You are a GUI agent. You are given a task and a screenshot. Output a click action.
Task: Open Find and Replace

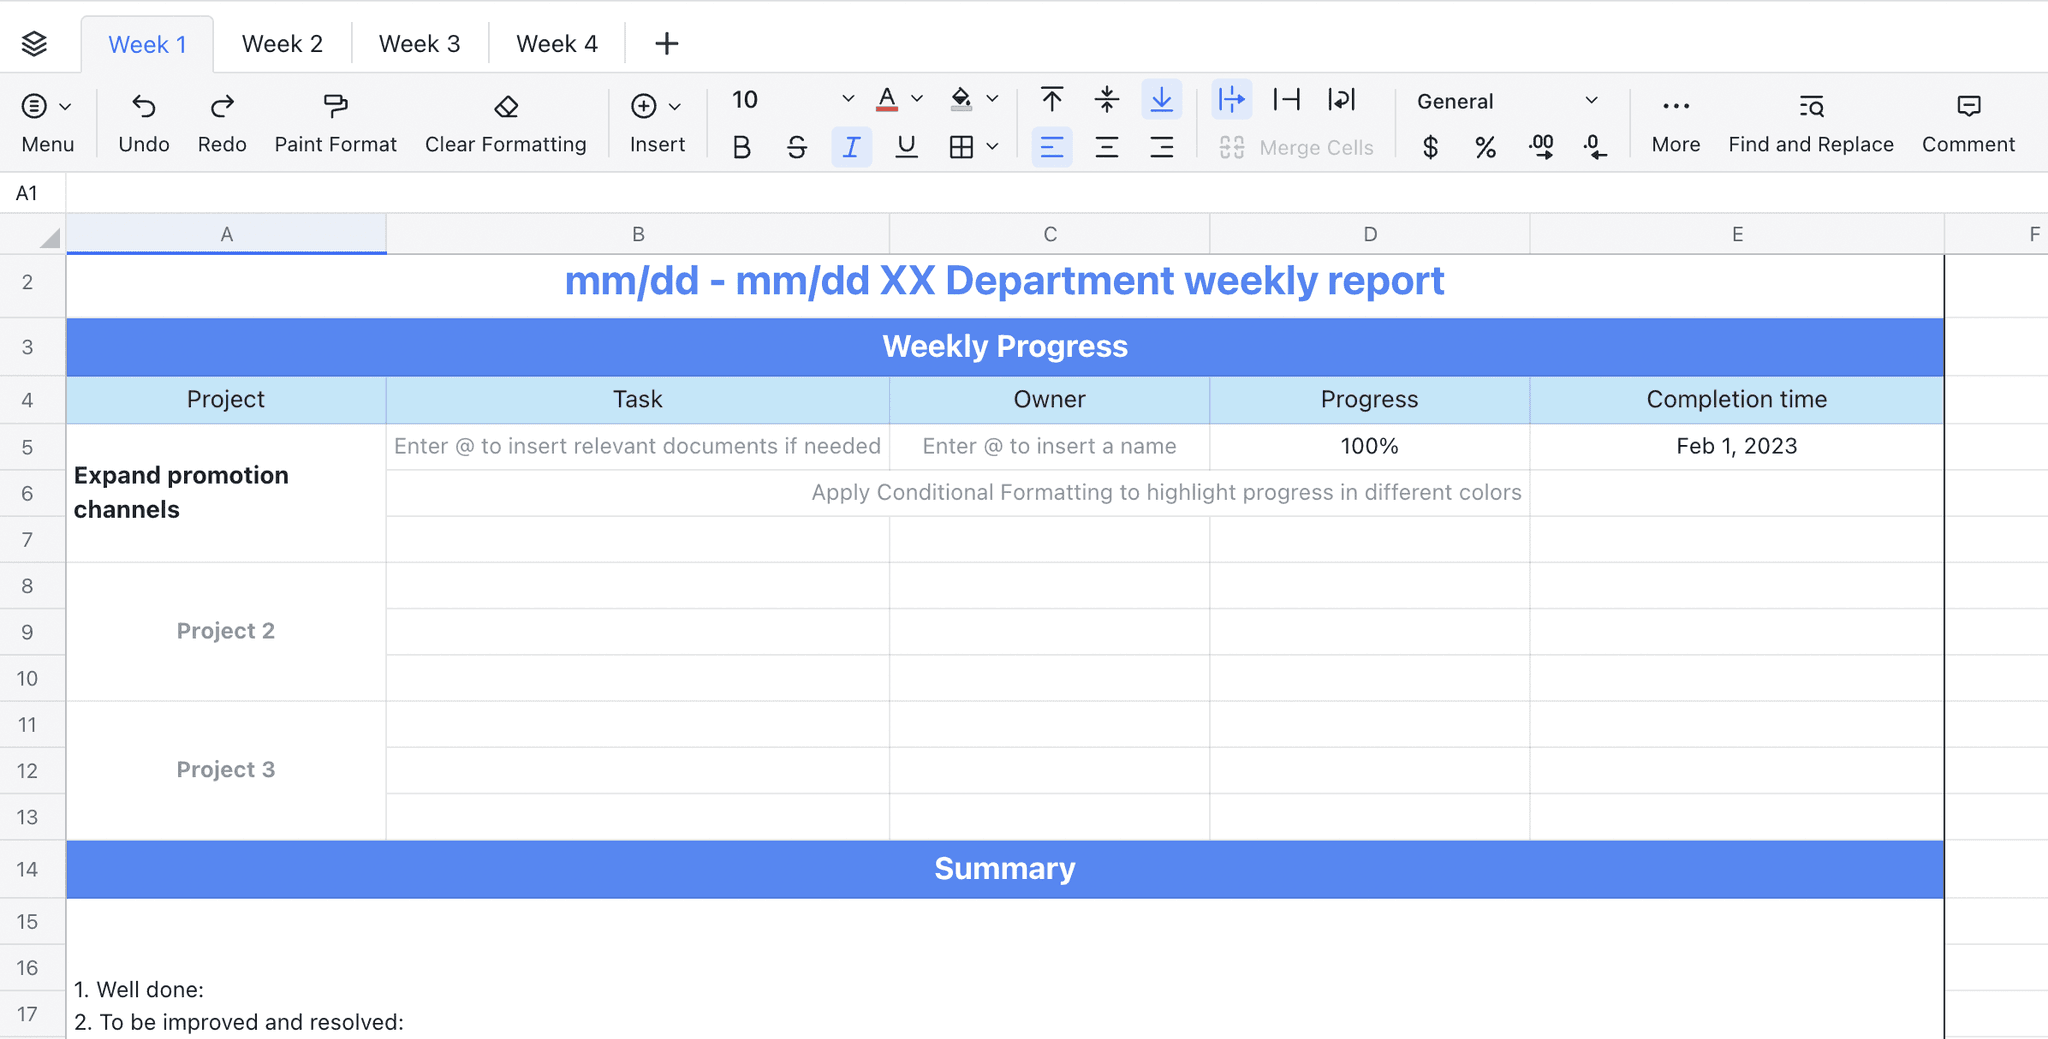(x=1809, y=120)
